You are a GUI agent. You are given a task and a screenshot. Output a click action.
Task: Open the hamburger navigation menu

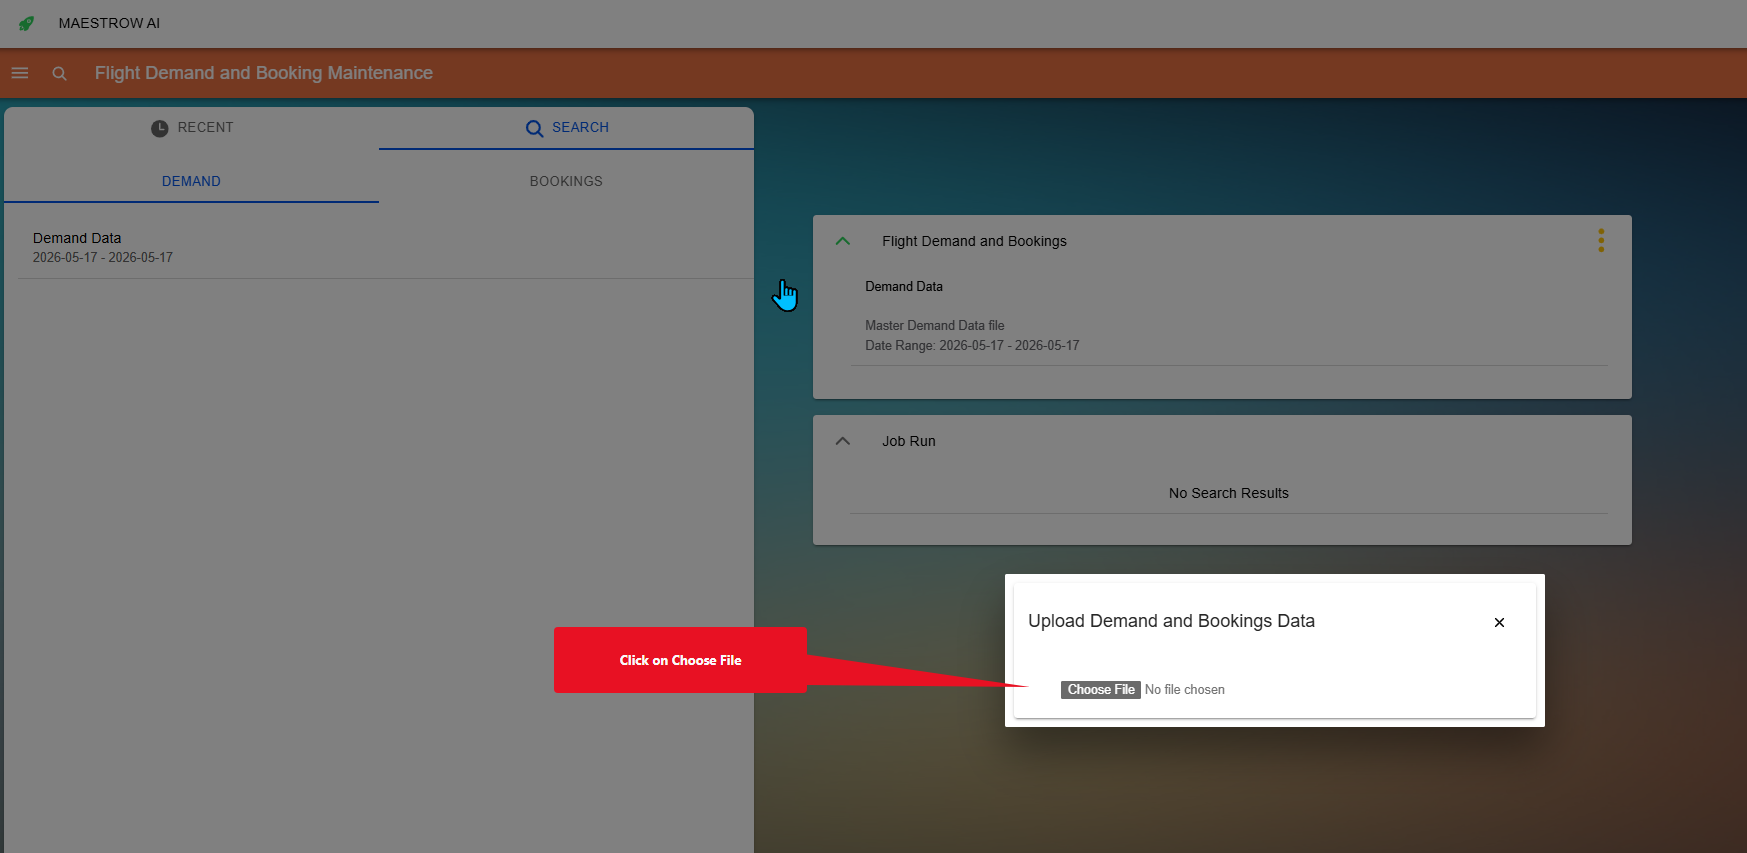click(20, 73)
